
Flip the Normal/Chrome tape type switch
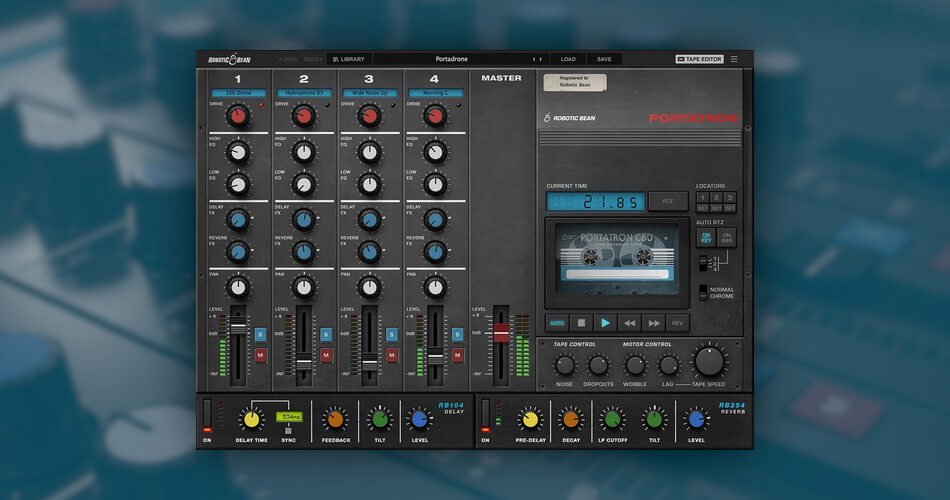(702, 293)
